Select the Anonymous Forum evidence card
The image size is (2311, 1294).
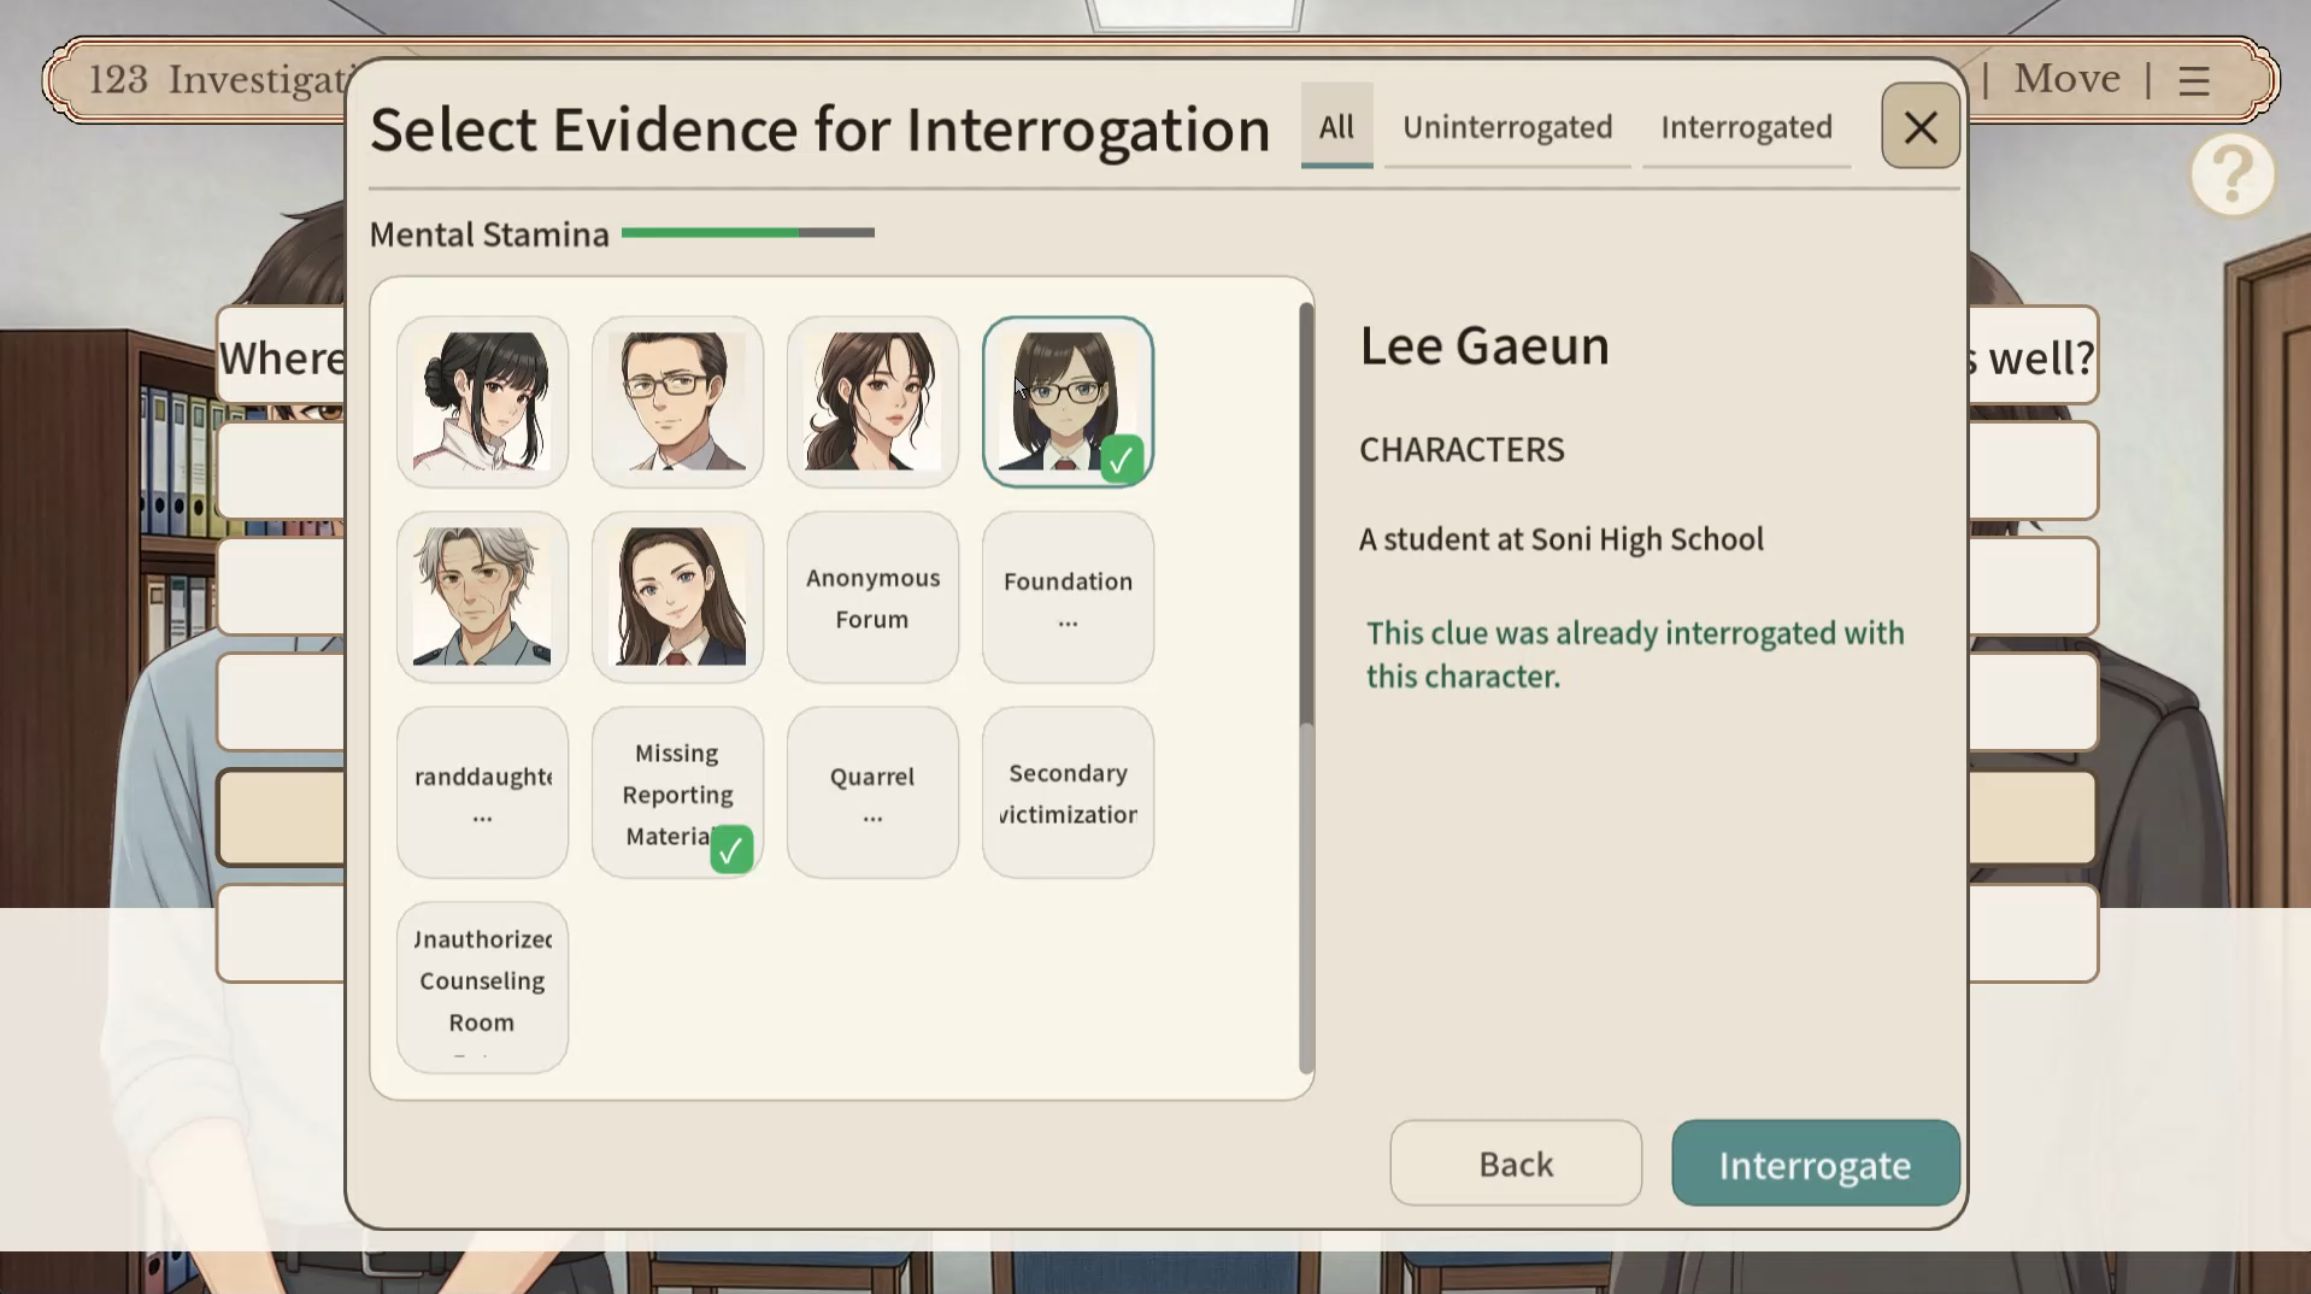point(872,597)
